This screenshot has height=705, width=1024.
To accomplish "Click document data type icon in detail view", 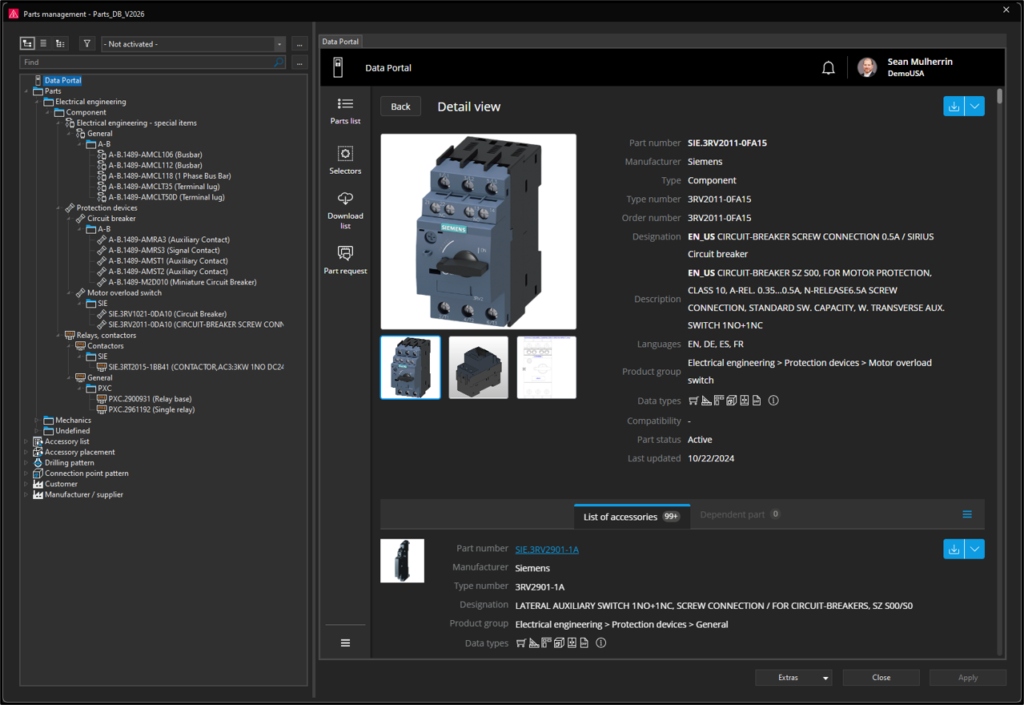I will tap(756, 401).
